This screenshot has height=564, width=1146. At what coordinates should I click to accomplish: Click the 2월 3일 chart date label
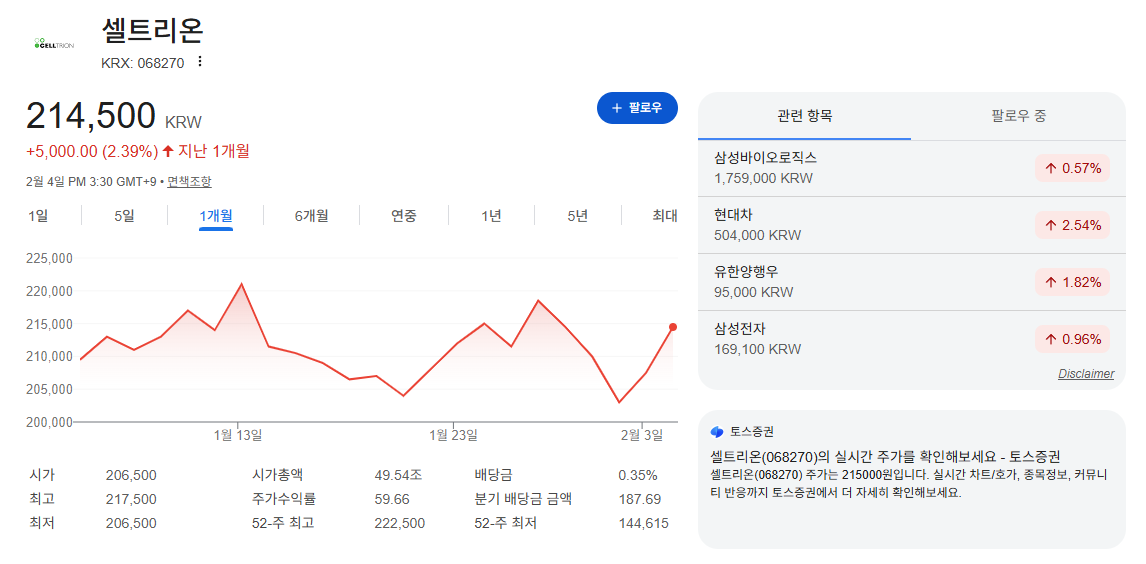642,435
